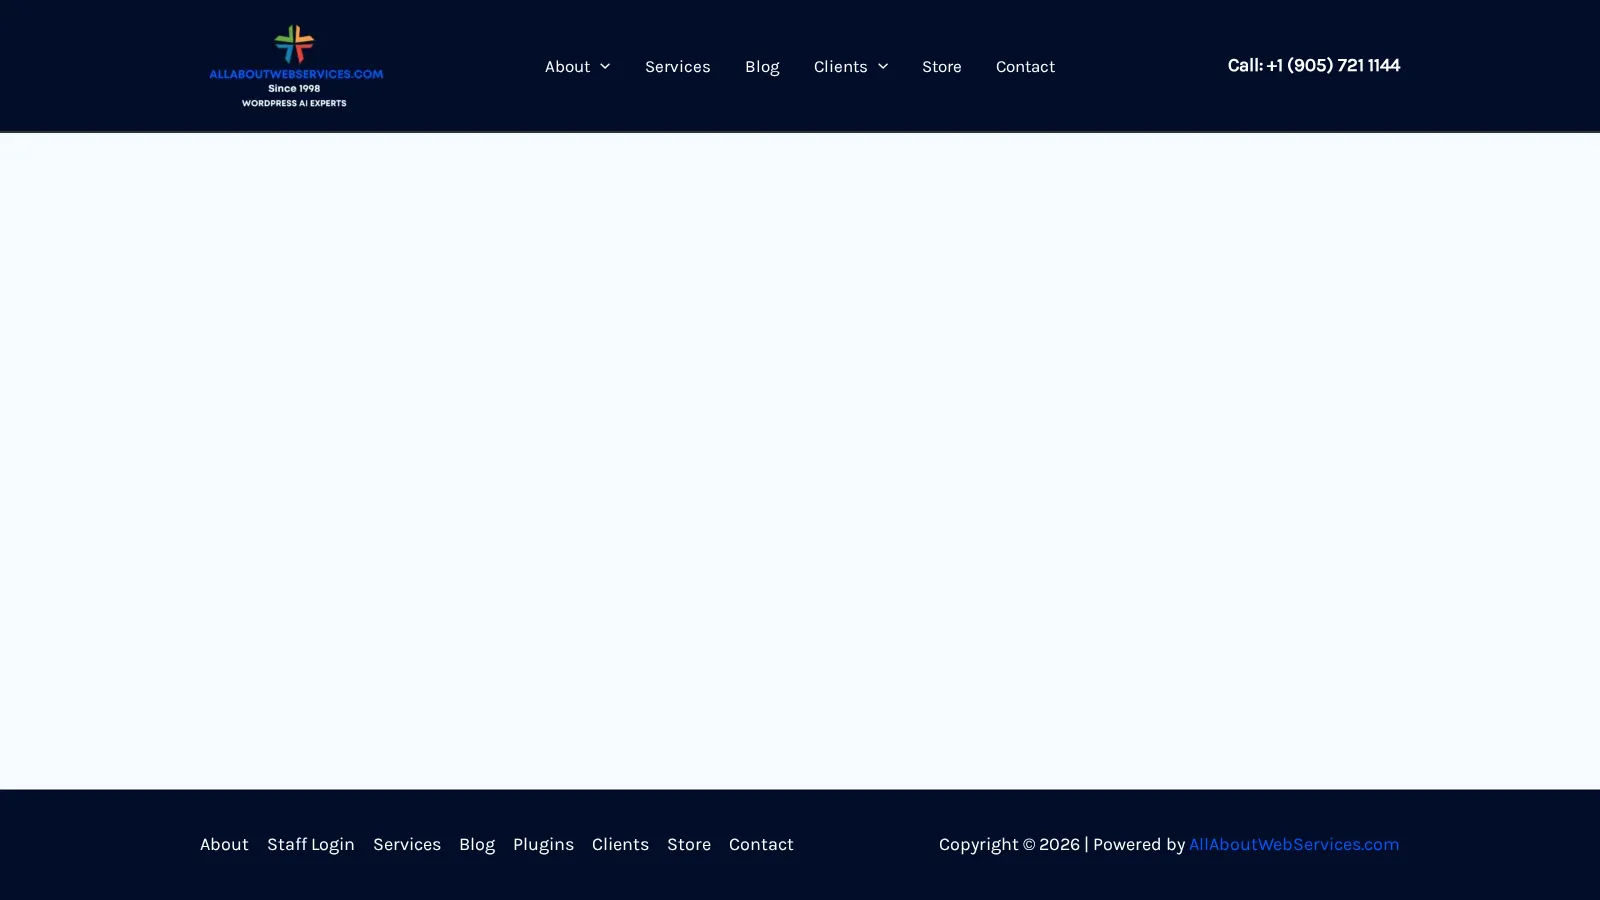Open Contact in the header menu
This screenshot has width=1600, height=900.
[1025, 66]
